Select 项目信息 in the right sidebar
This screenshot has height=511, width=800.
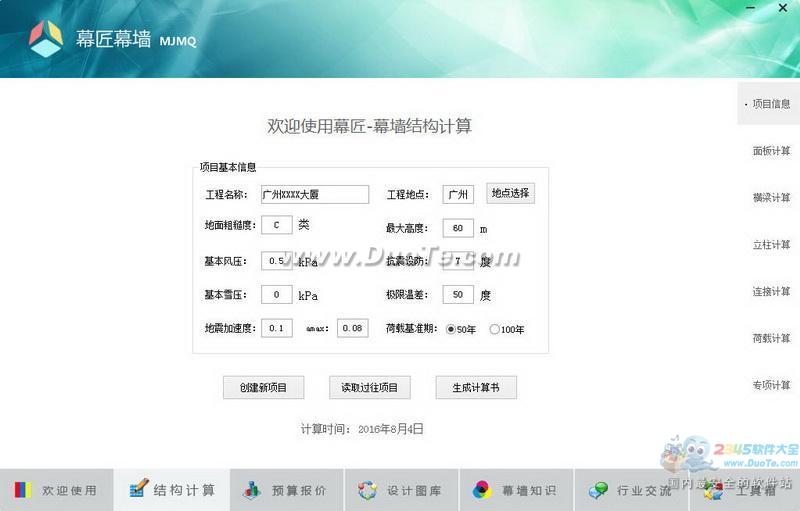[x=768, y=104]
